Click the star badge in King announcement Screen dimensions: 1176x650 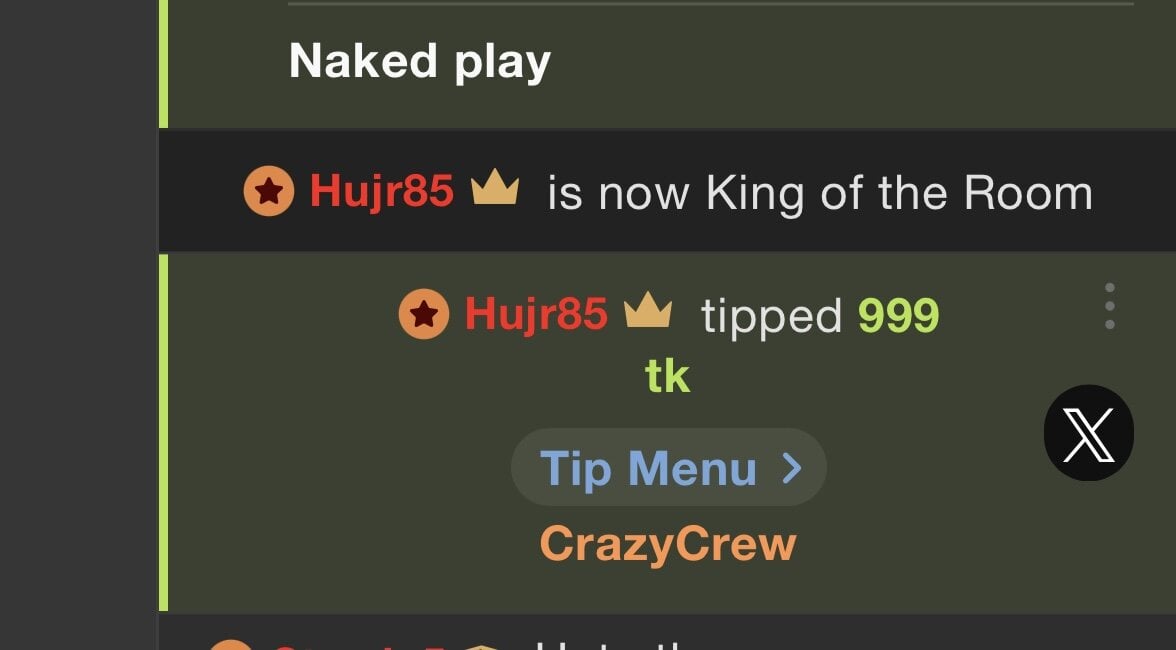click(x=268, y=191)
